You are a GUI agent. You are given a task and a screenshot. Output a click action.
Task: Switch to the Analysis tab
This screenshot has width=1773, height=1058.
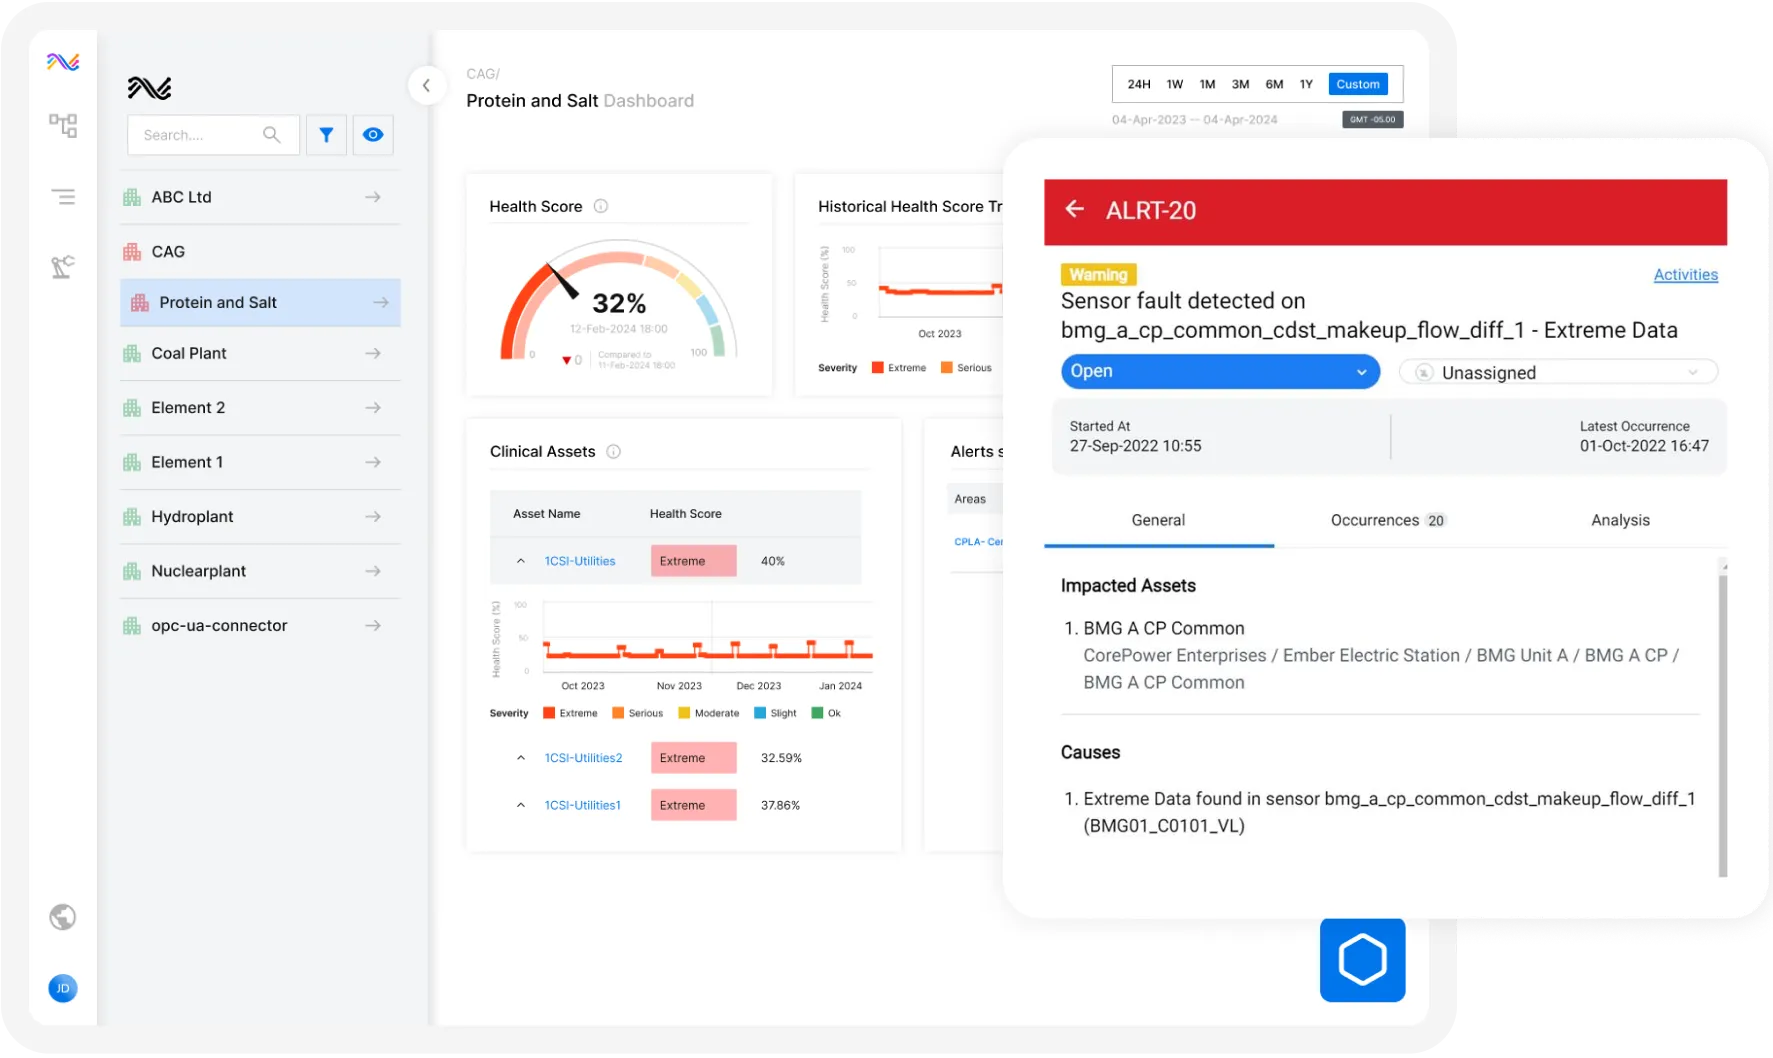[x=1620, y=520]
